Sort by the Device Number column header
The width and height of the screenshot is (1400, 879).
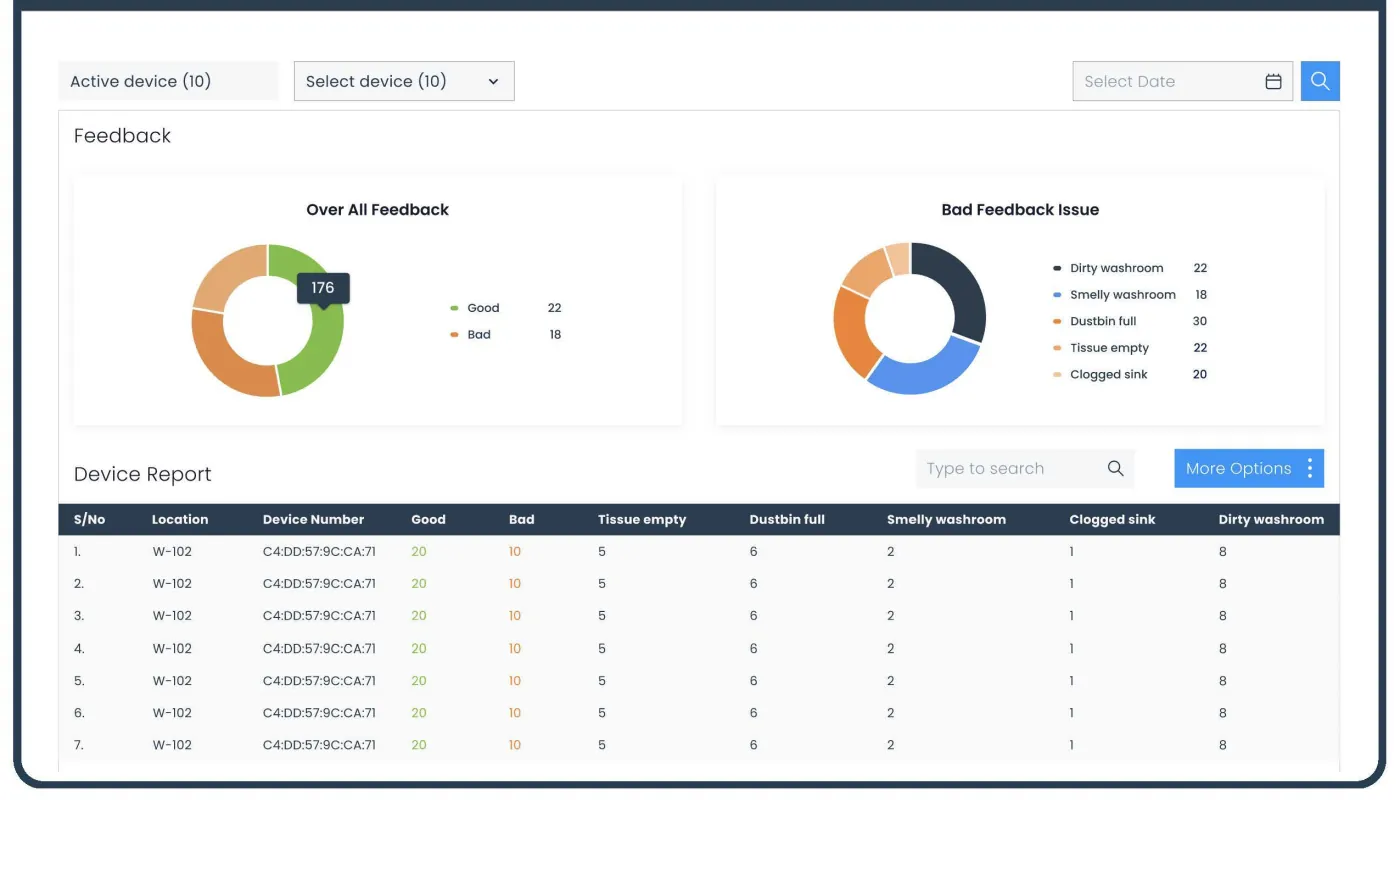(x=313, y=519)
